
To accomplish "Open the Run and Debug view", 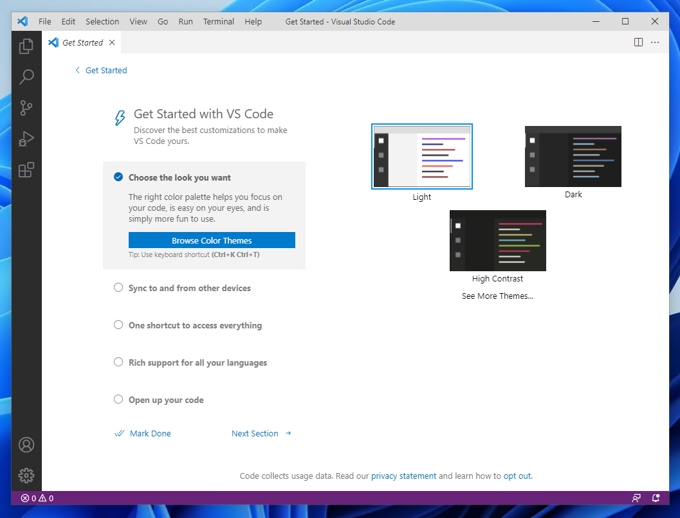I will pyautogui.click(x=26, y=139).
